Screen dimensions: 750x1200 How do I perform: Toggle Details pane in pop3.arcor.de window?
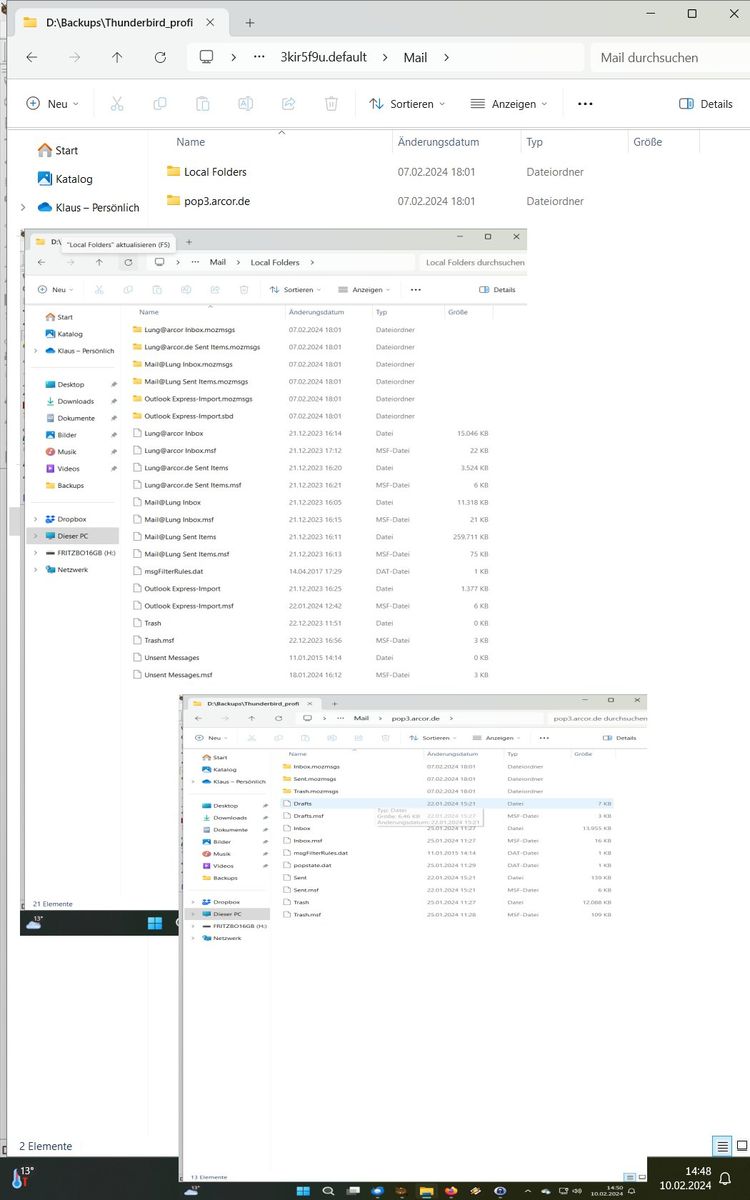[x=618, y=738]
